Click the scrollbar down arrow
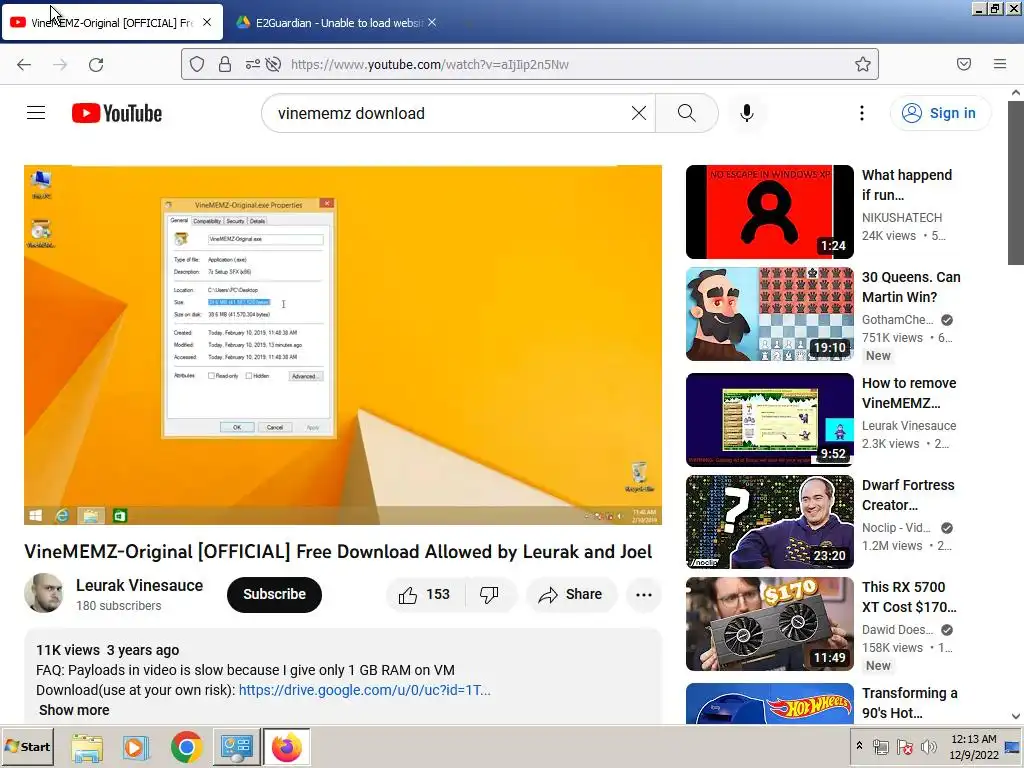This screenshot has width=1024, height=768. point(1016,716)
